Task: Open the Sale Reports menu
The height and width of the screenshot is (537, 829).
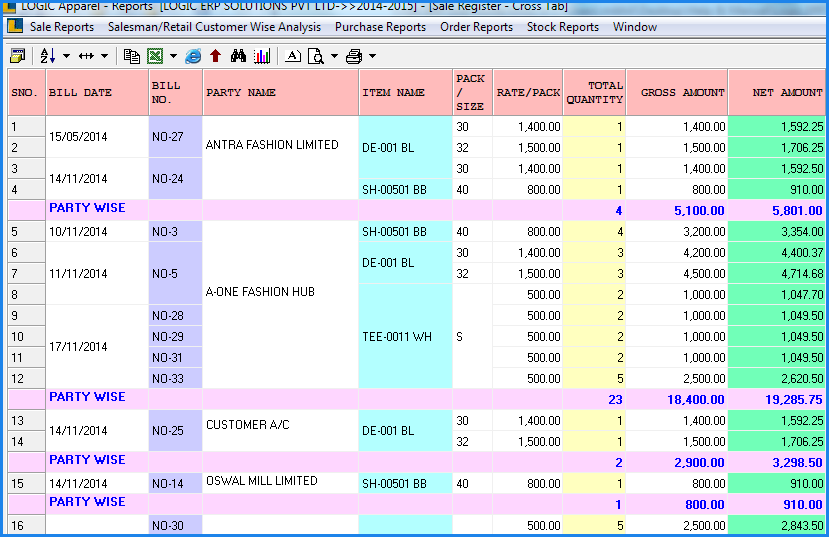Action: (x=62, y=26)
